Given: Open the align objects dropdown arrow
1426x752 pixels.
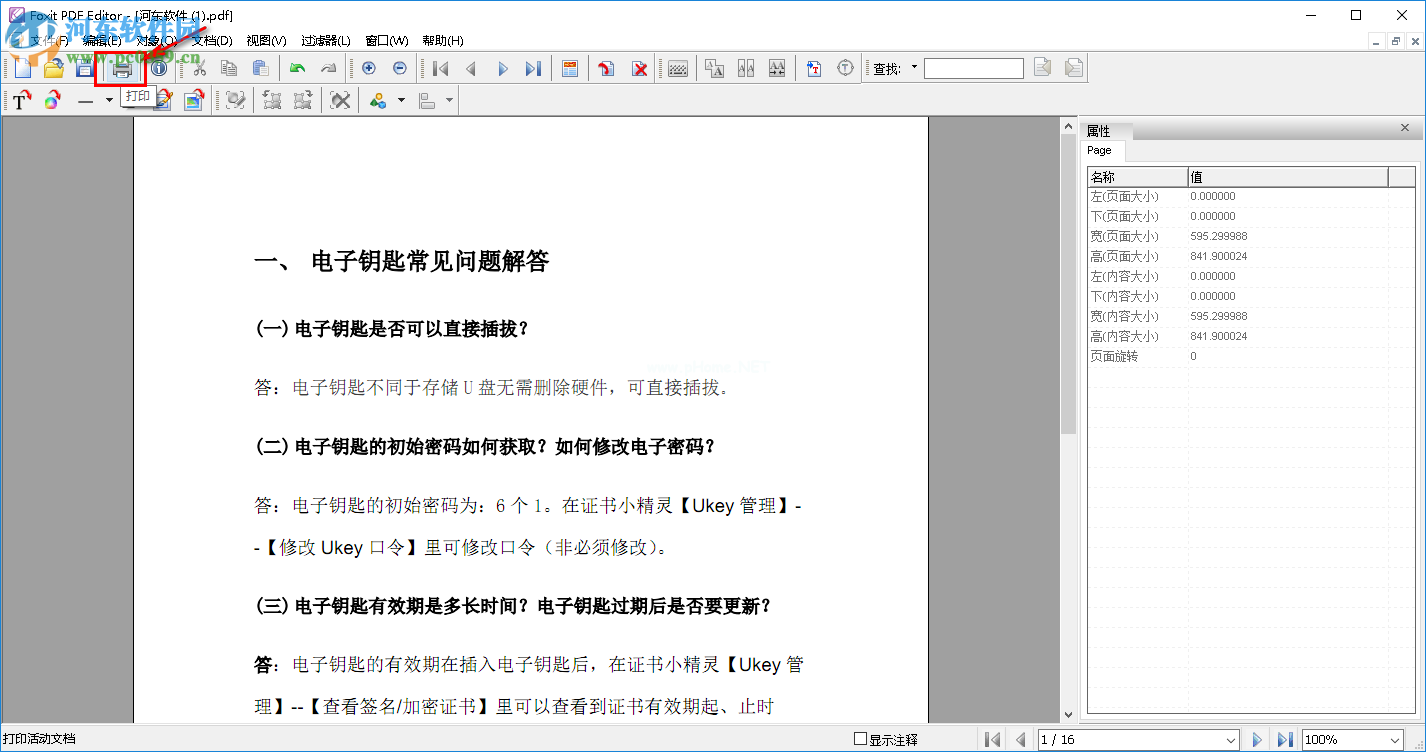Looking at the screenshot, I should [x=450, y=100].
